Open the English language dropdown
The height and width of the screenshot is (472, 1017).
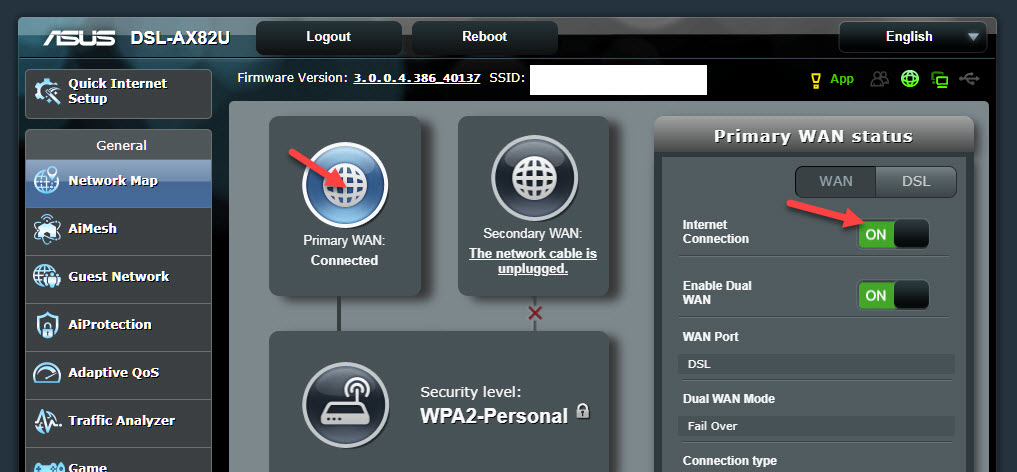913,37
